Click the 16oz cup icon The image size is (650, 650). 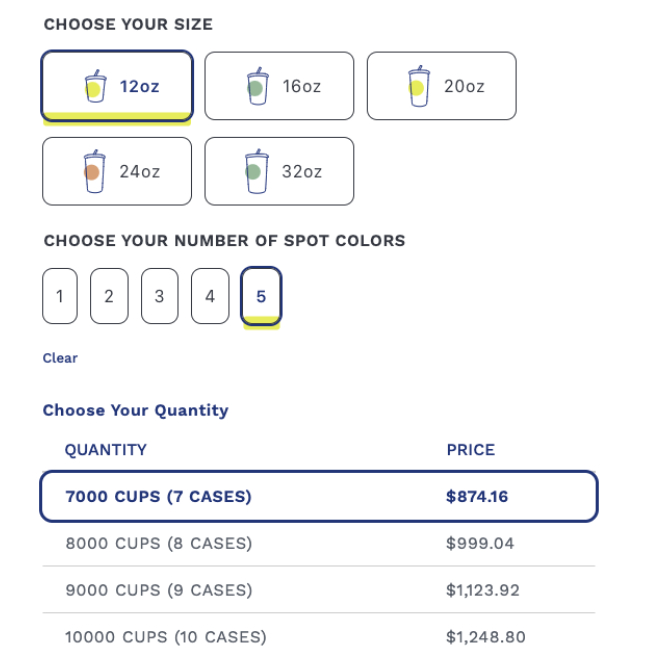(x=257, y=86)
